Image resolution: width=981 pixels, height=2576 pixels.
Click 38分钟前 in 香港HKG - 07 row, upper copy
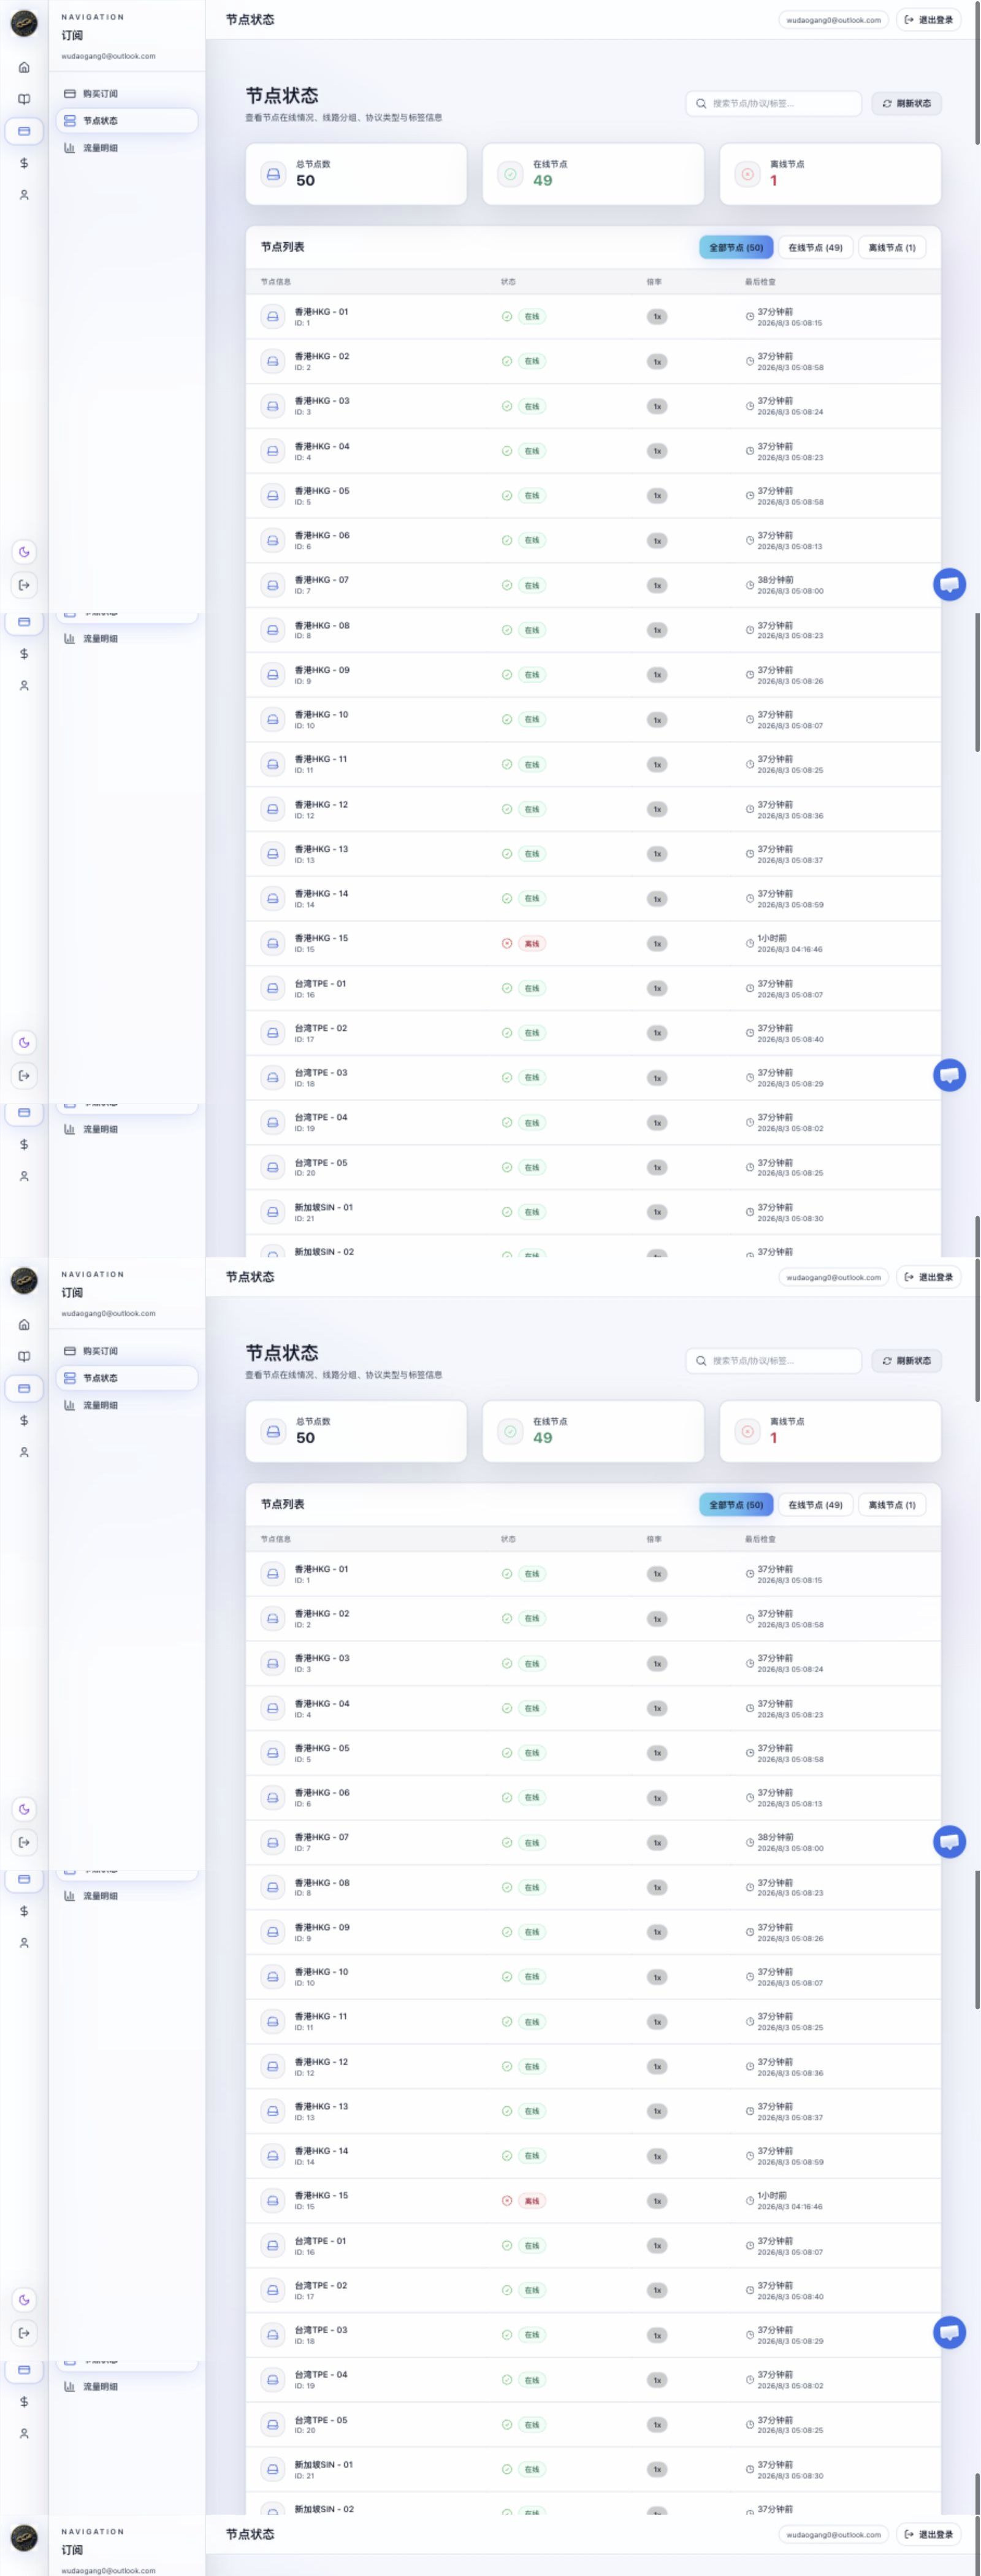(x=775, y=580)
